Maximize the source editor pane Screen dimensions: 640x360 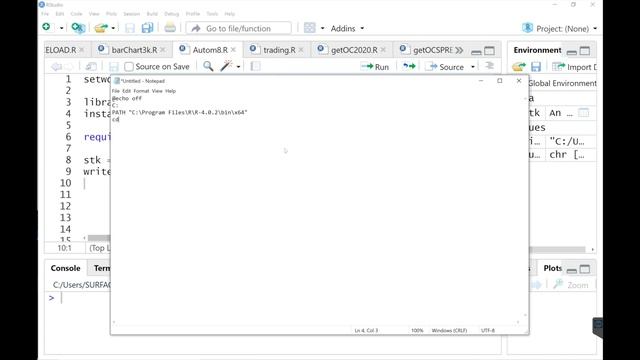coord(489,51)
